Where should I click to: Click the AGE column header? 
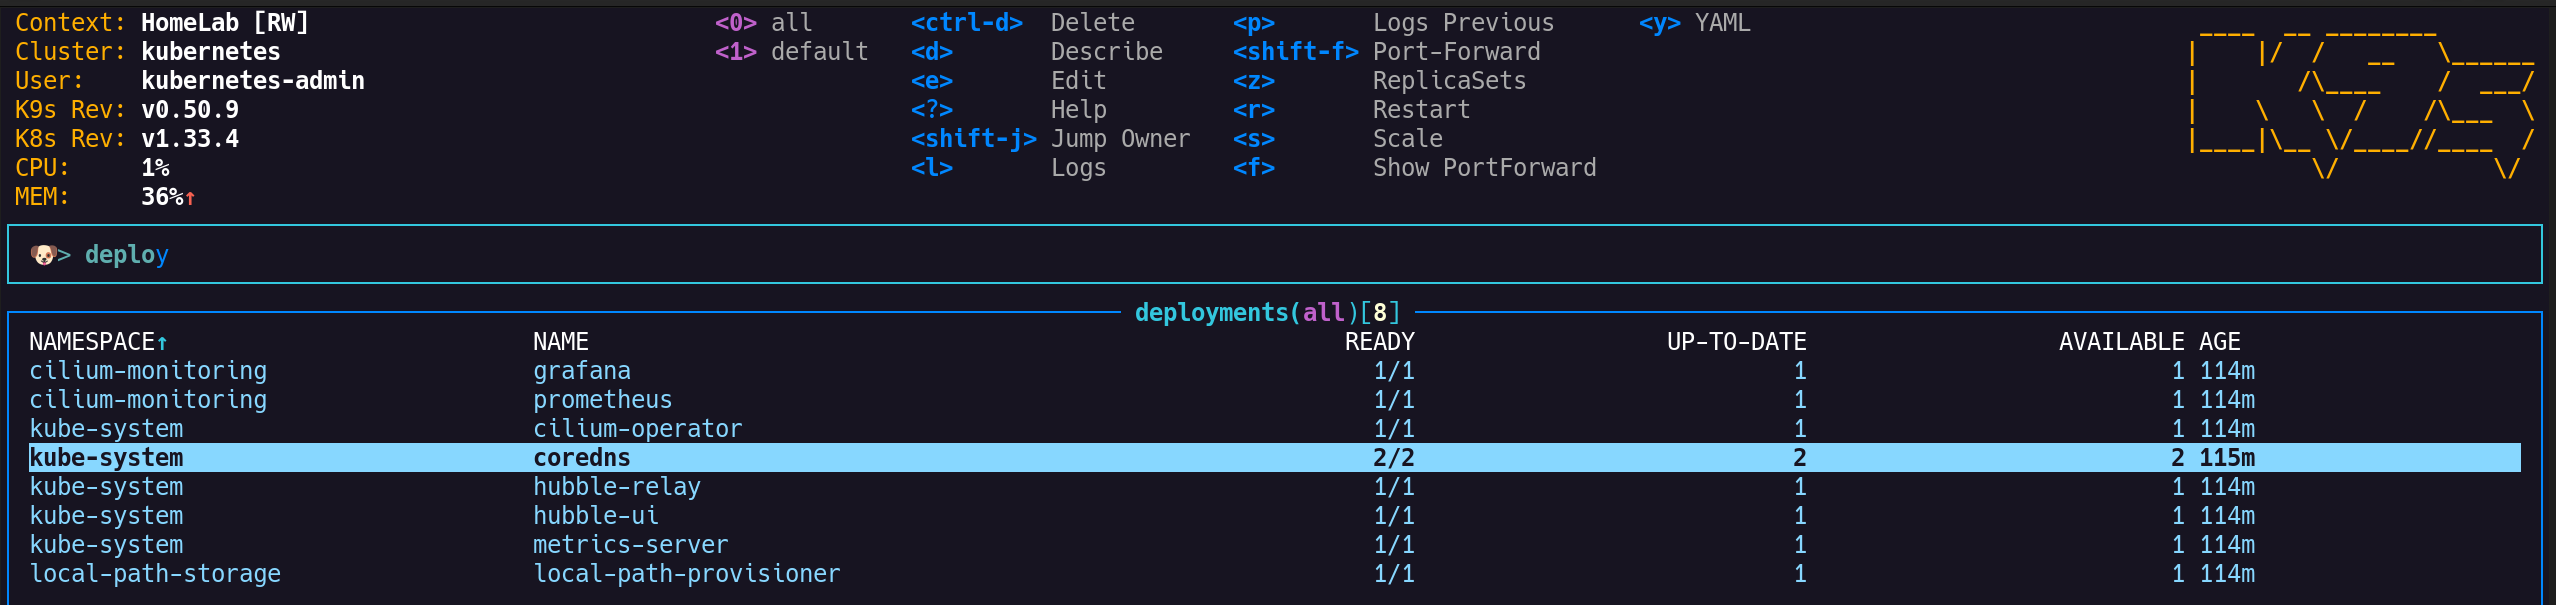[2220, 342]
